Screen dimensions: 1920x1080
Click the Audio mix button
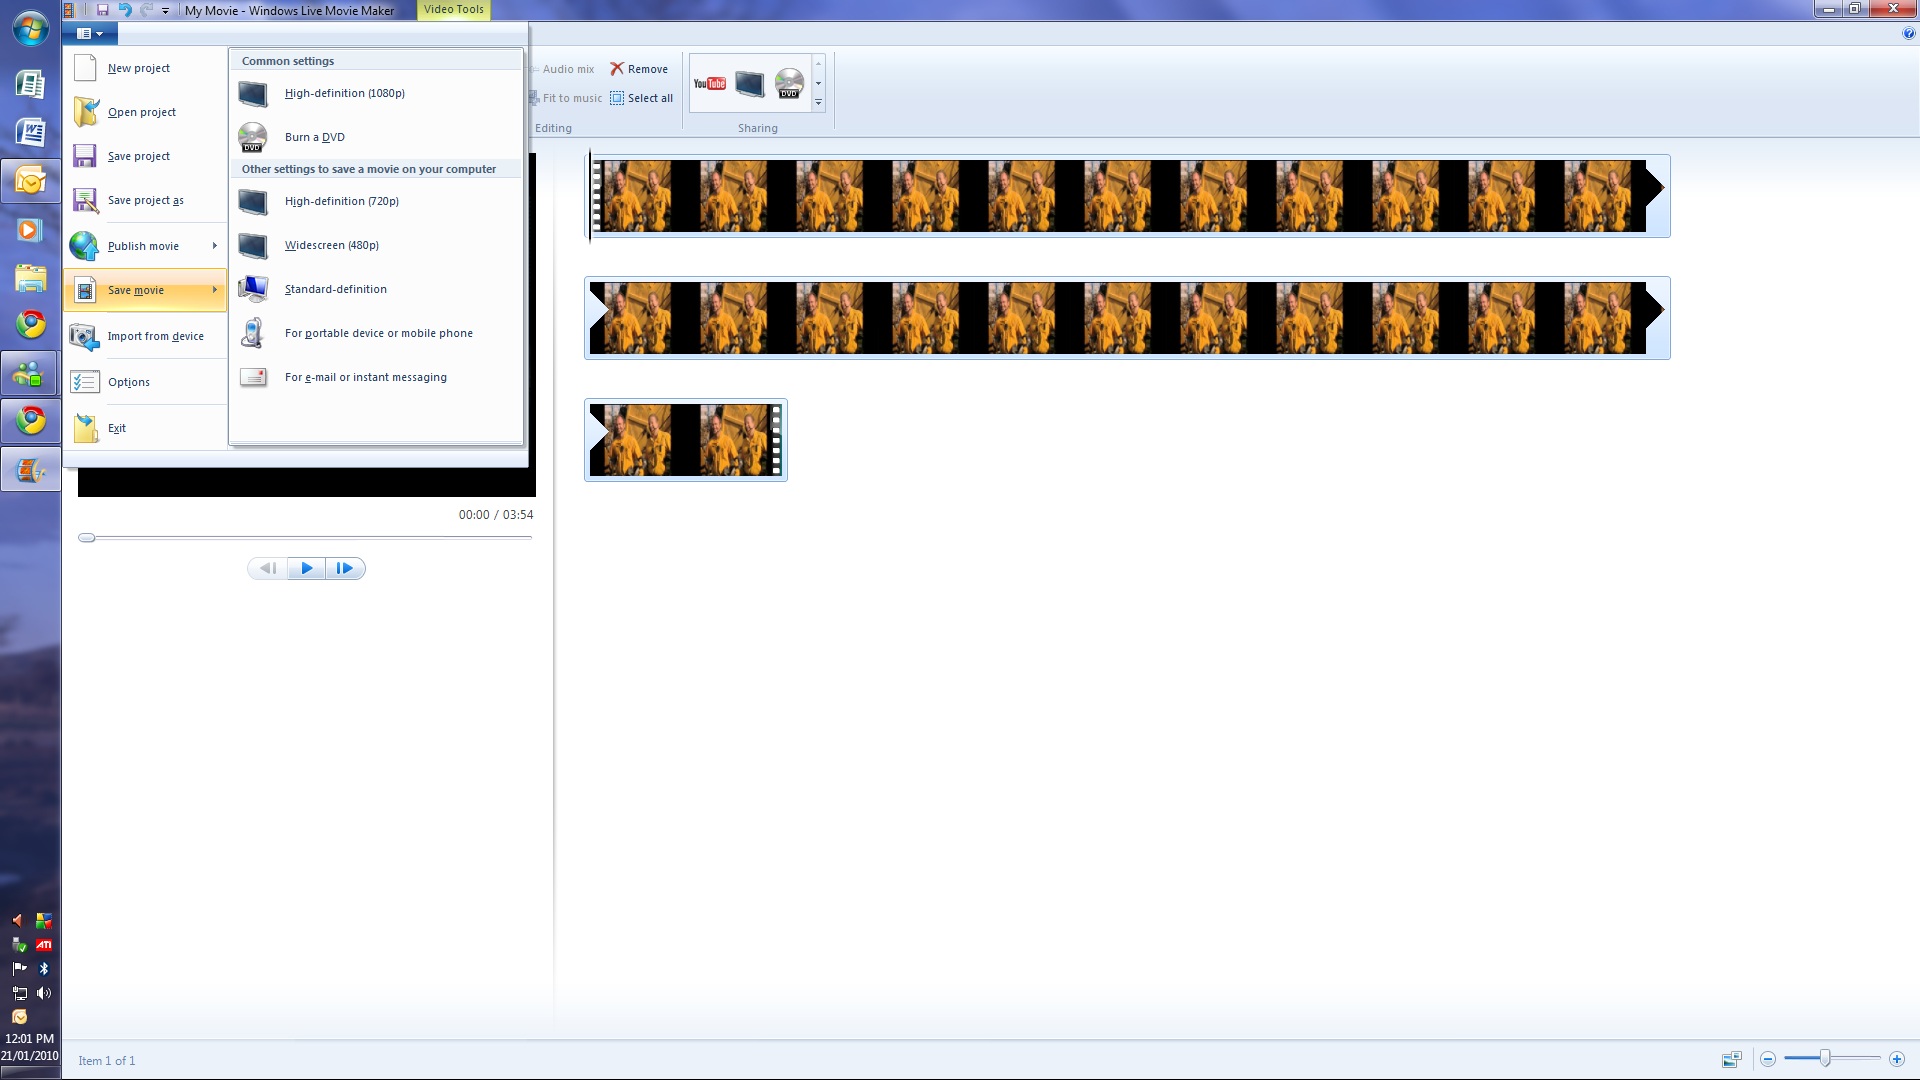click(x=564, y=69)
